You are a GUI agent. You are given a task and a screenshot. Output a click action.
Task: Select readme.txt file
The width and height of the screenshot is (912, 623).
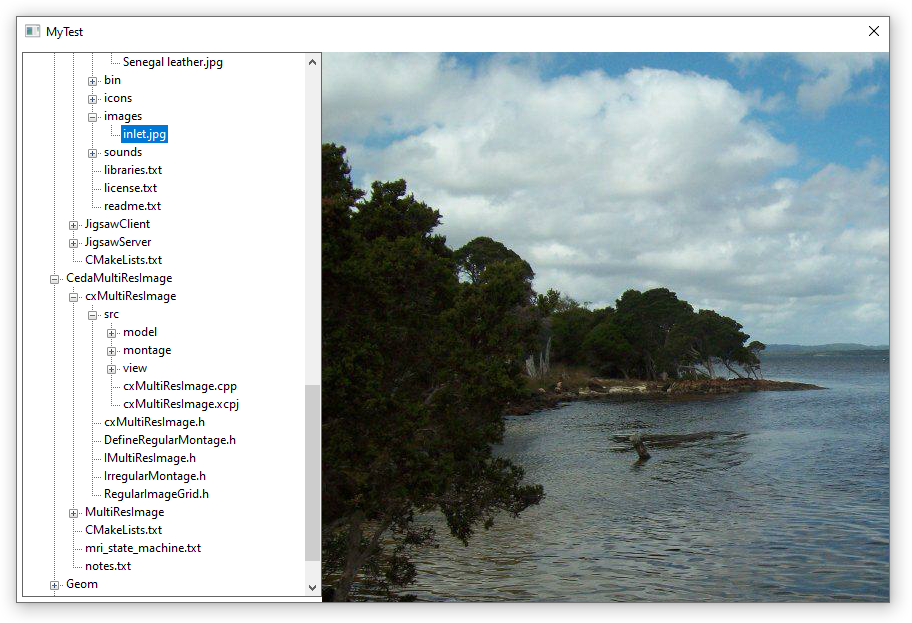[132, 206]
